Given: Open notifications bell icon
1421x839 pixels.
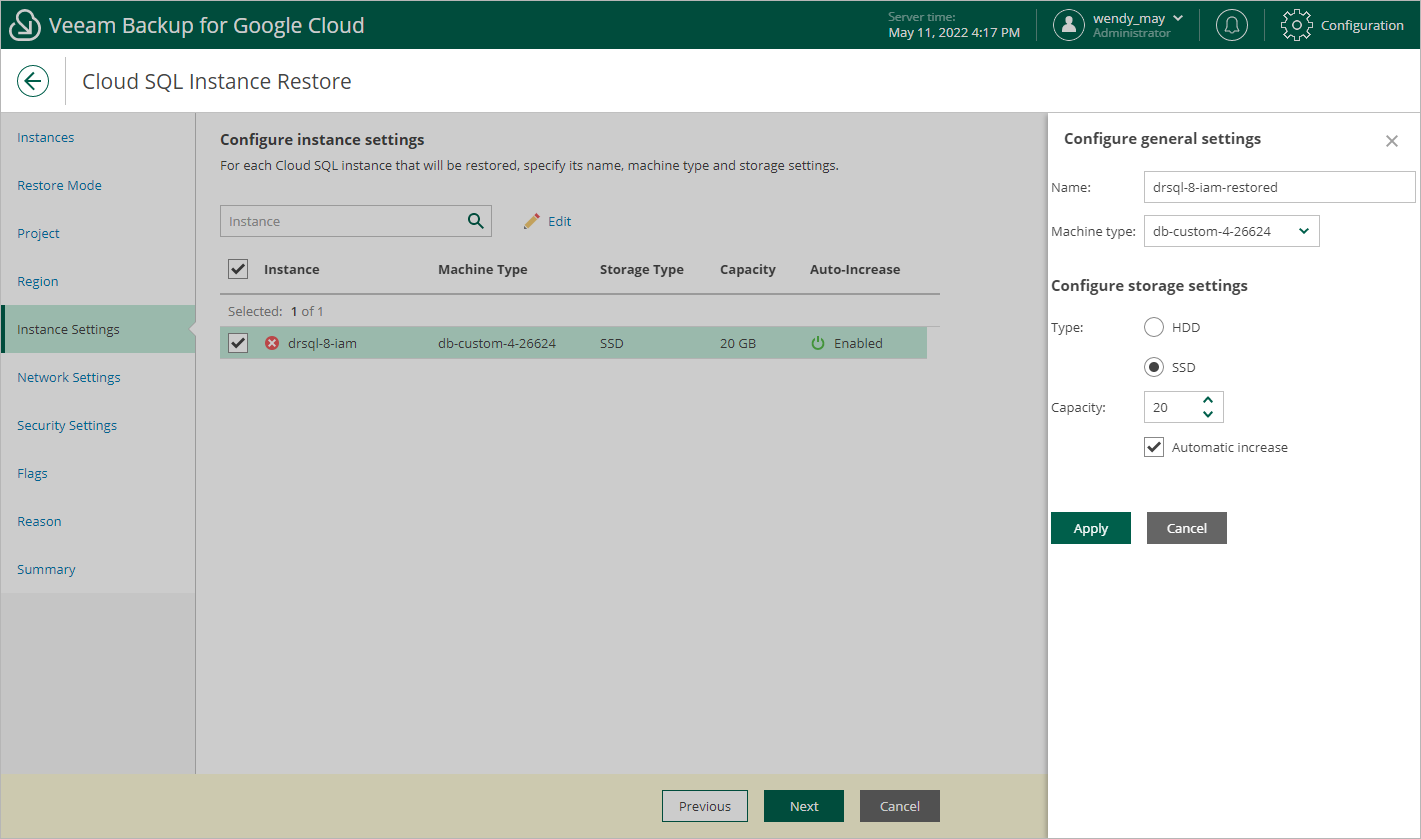Looking at the screenshot, I should click(x=1232, y=25).
